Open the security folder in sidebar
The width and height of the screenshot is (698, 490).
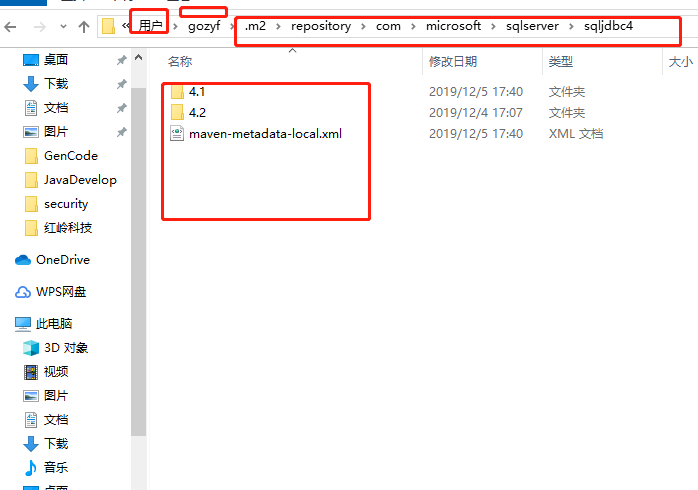click(x=66, y=204)
